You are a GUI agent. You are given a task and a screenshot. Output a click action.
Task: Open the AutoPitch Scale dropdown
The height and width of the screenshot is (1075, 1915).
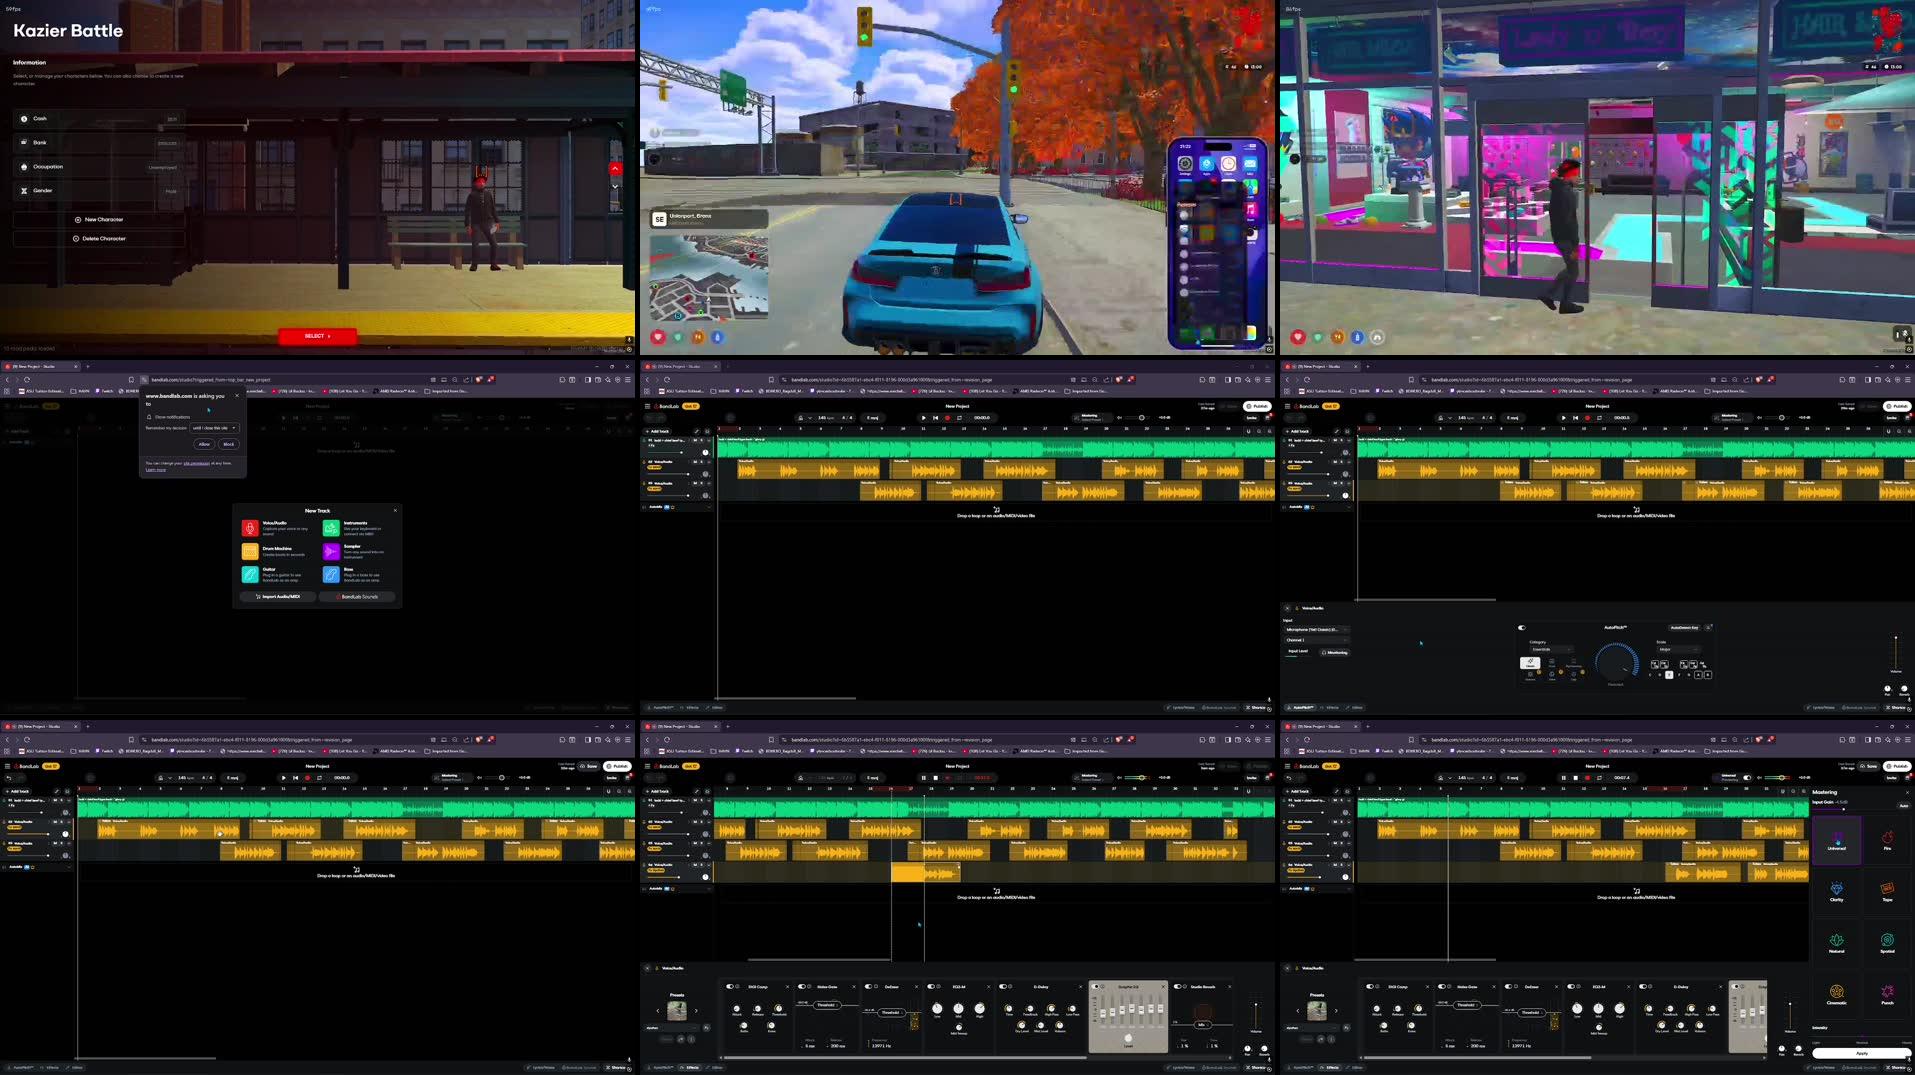1680,649
